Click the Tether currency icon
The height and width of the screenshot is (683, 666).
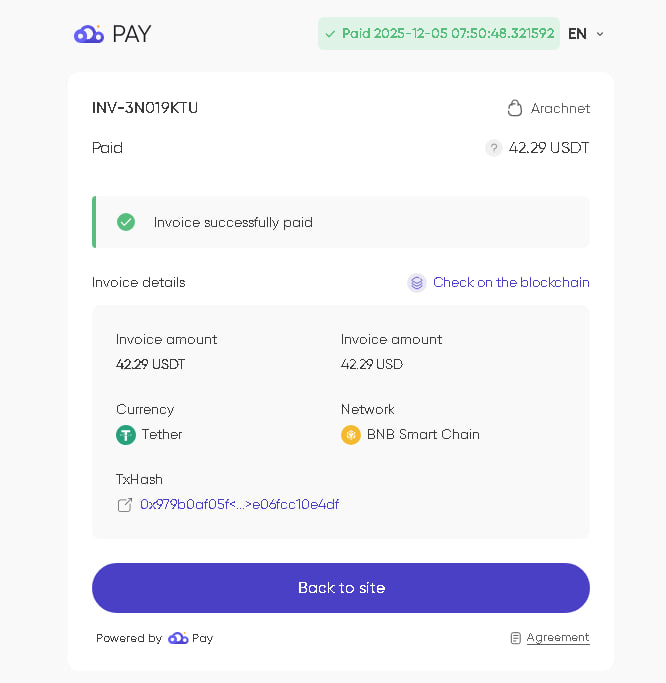point(126,435)
